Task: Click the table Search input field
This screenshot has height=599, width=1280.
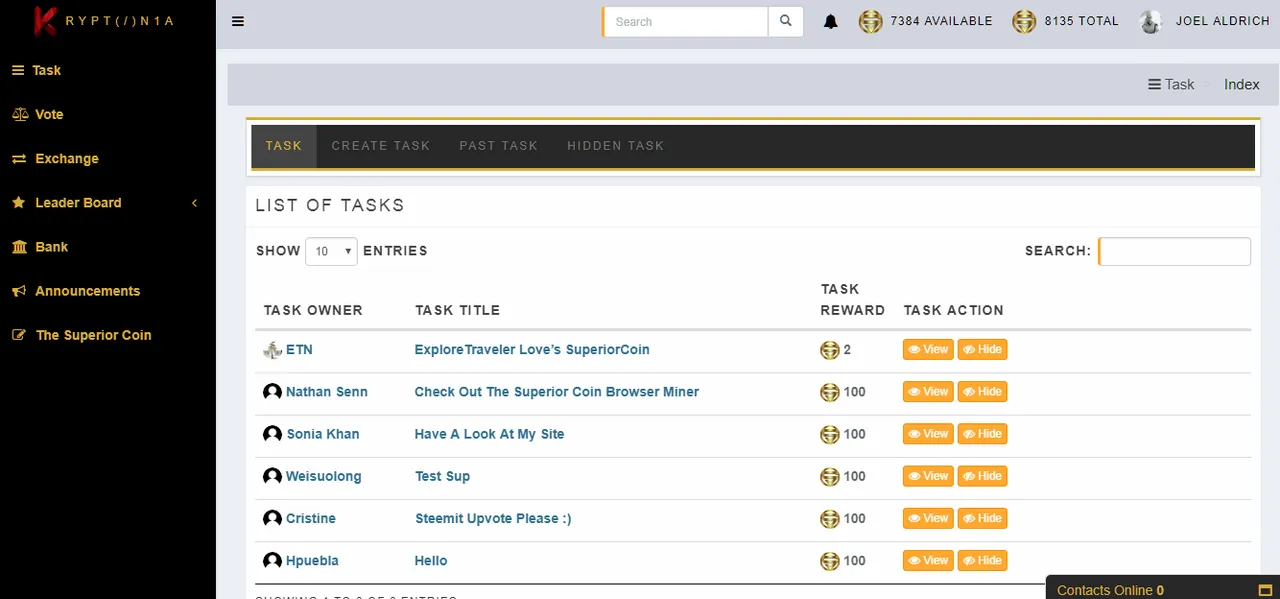Action: pyautogui.click(x=1175, y=251)
